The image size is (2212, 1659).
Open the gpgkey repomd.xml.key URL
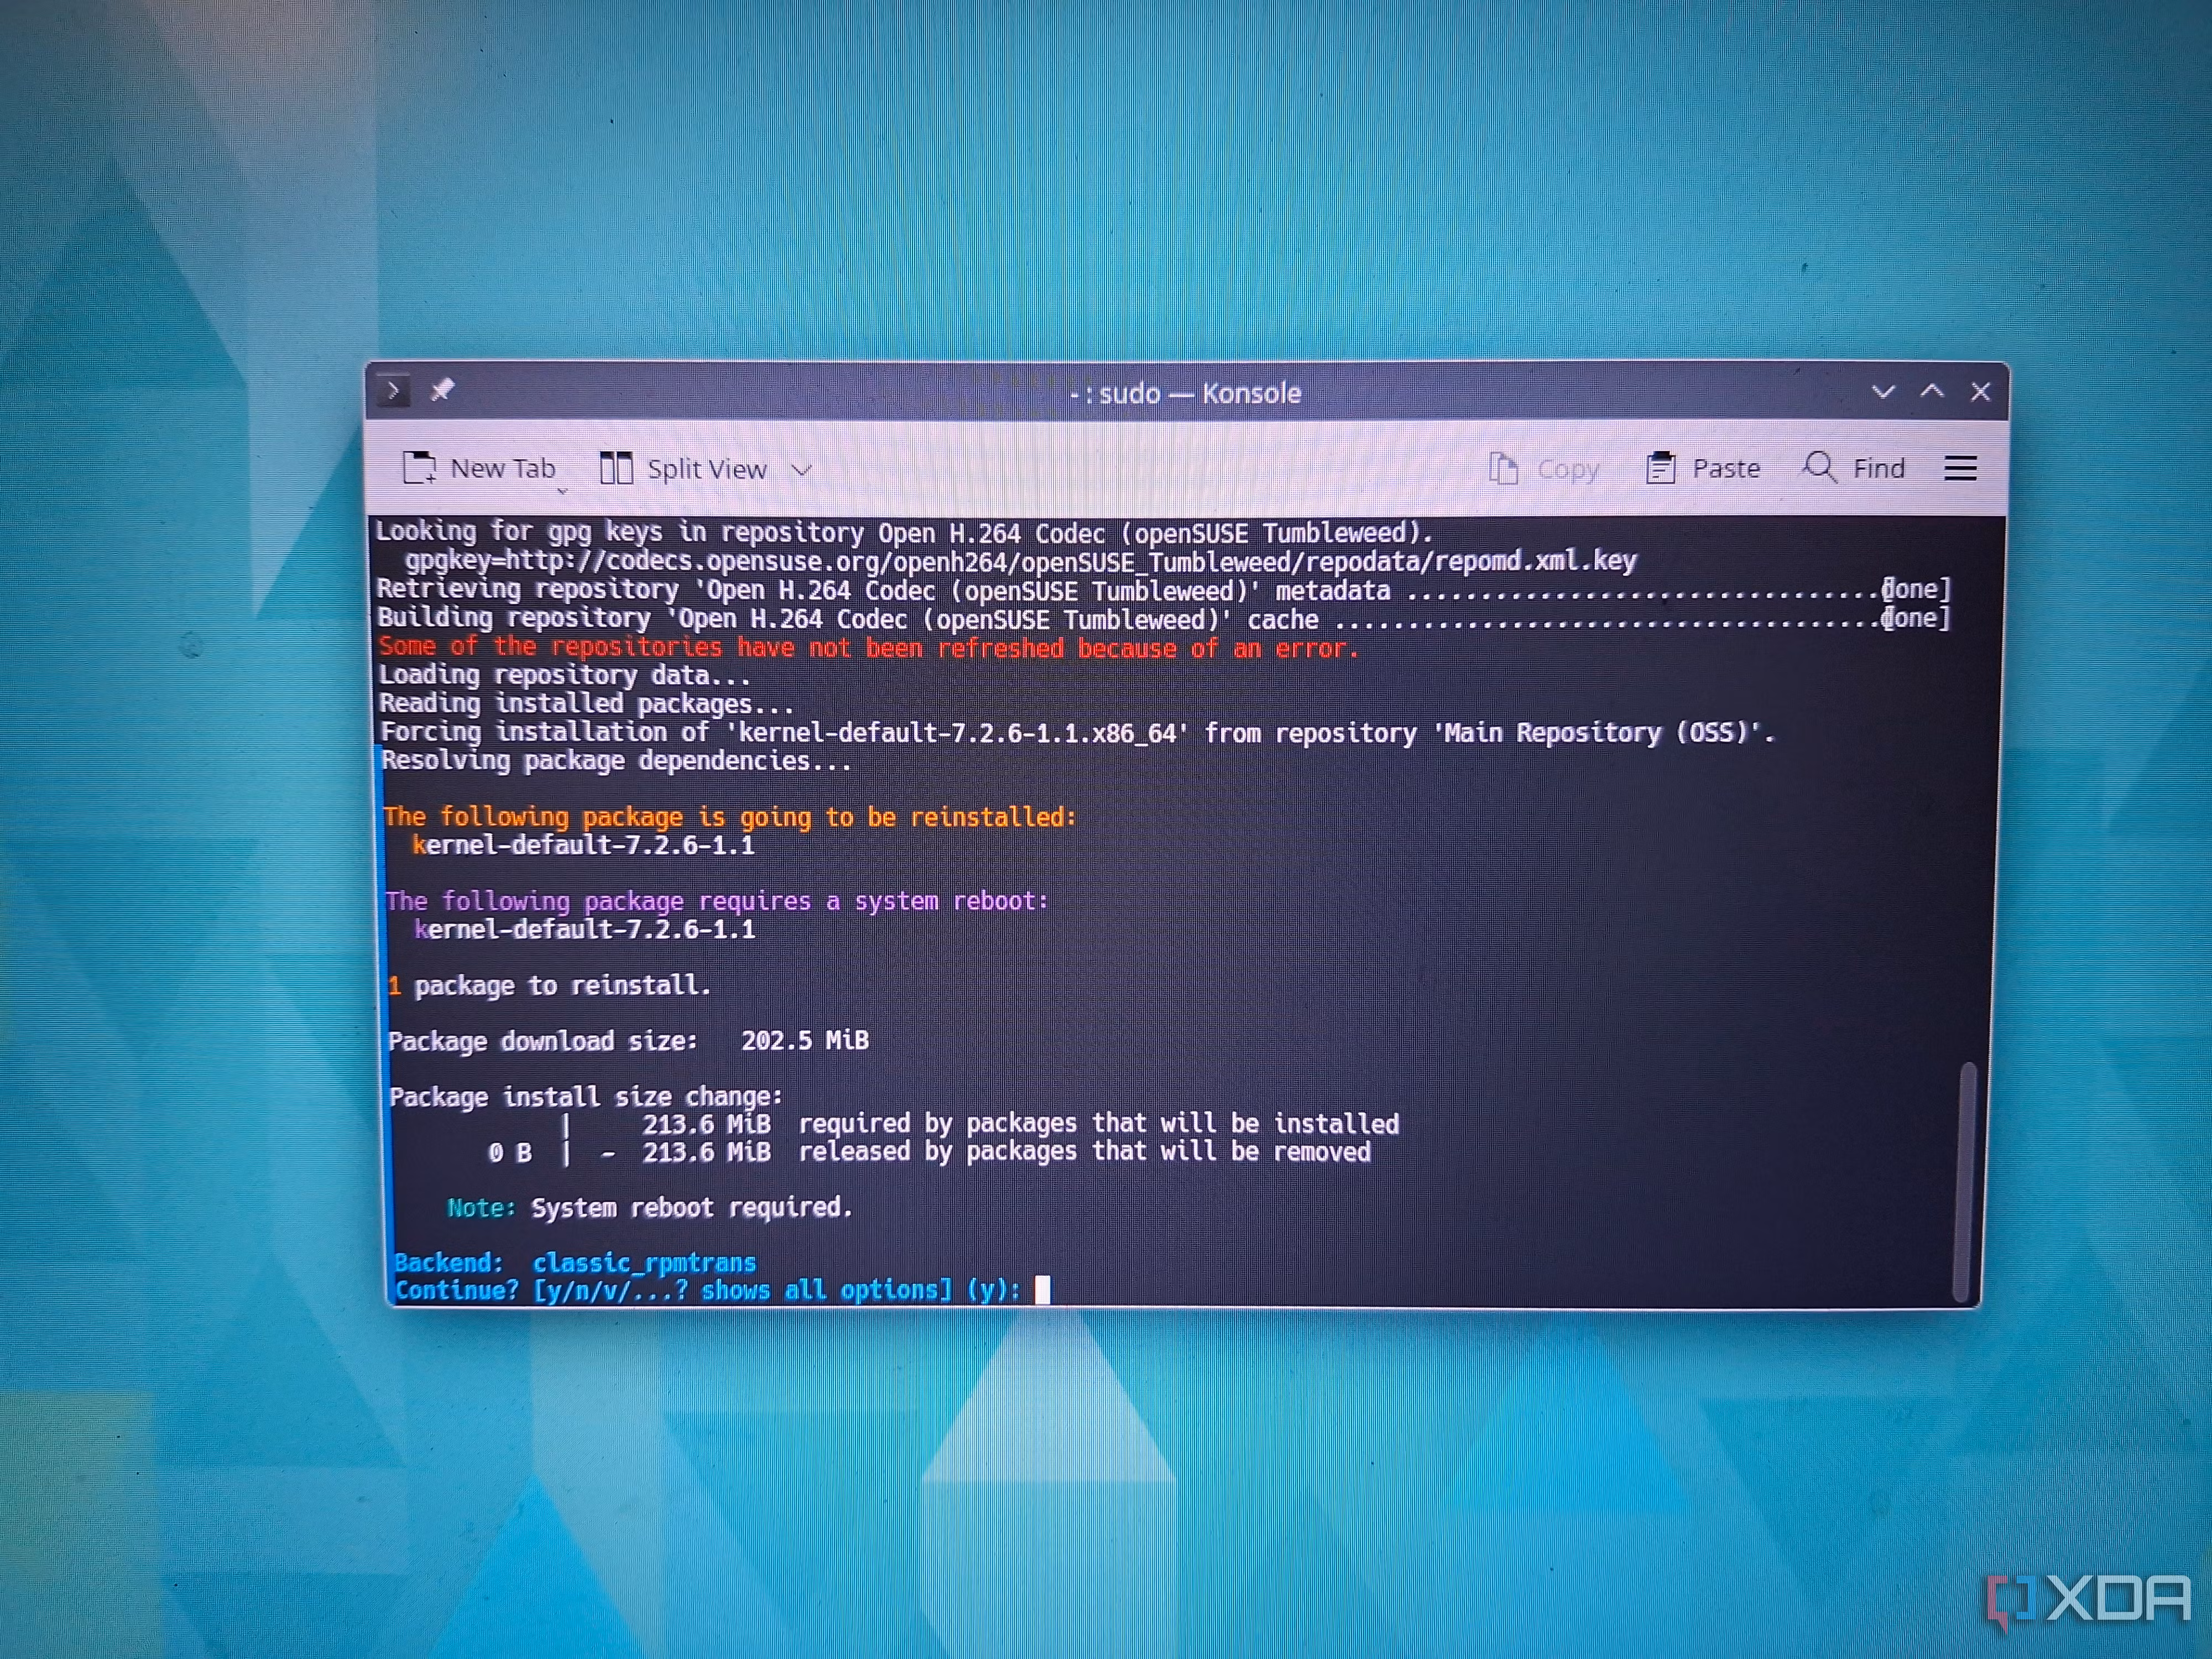(1021, 560)
